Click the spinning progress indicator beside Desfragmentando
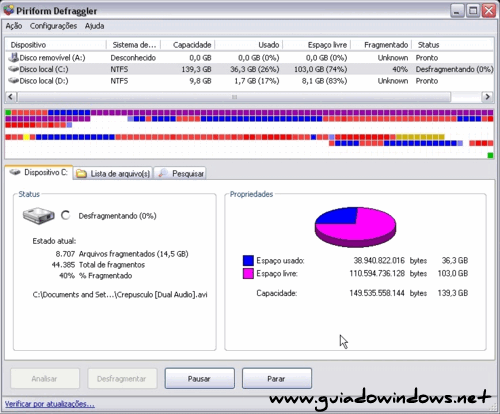The width and height of the screenshot is (500, 414). (x=66, y=216)
